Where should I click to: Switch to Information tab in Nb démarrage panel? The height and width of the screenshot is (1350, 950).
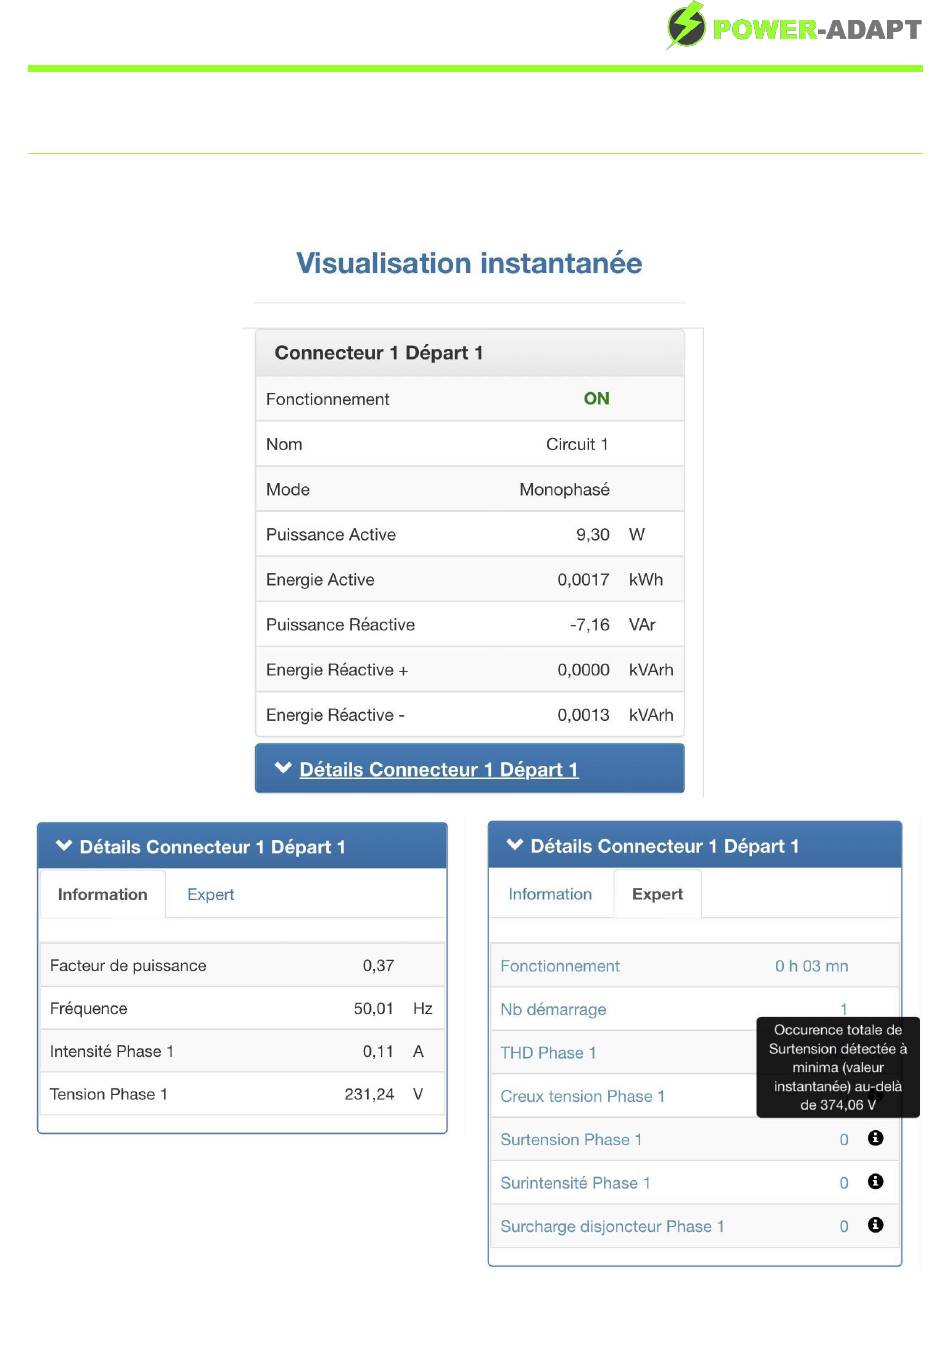point(550,894)
